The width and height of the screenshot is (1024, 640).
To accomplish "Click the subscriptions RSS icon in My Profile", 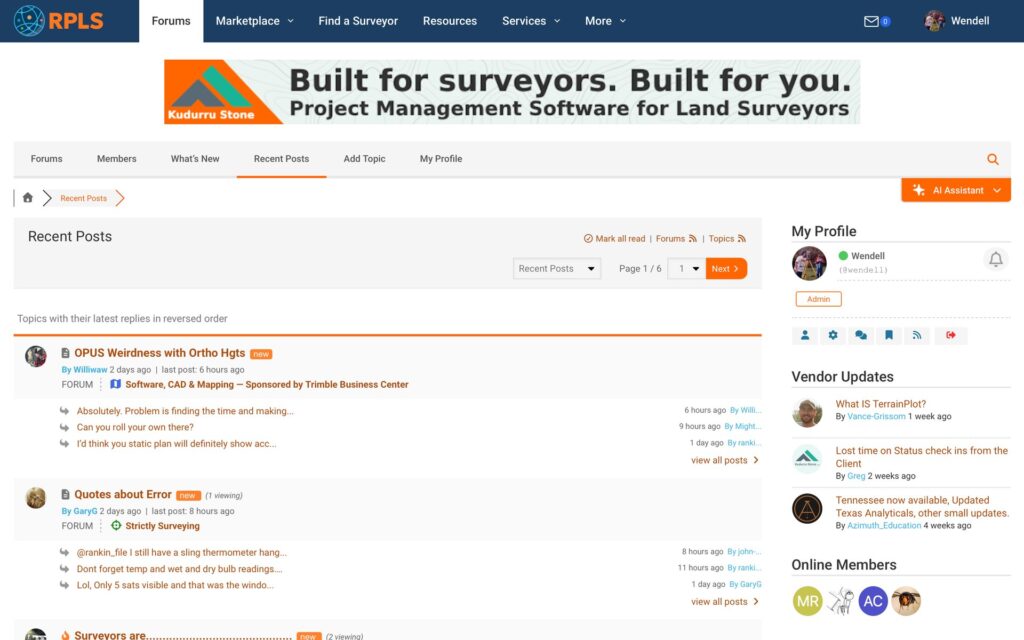I will [917, 336].
